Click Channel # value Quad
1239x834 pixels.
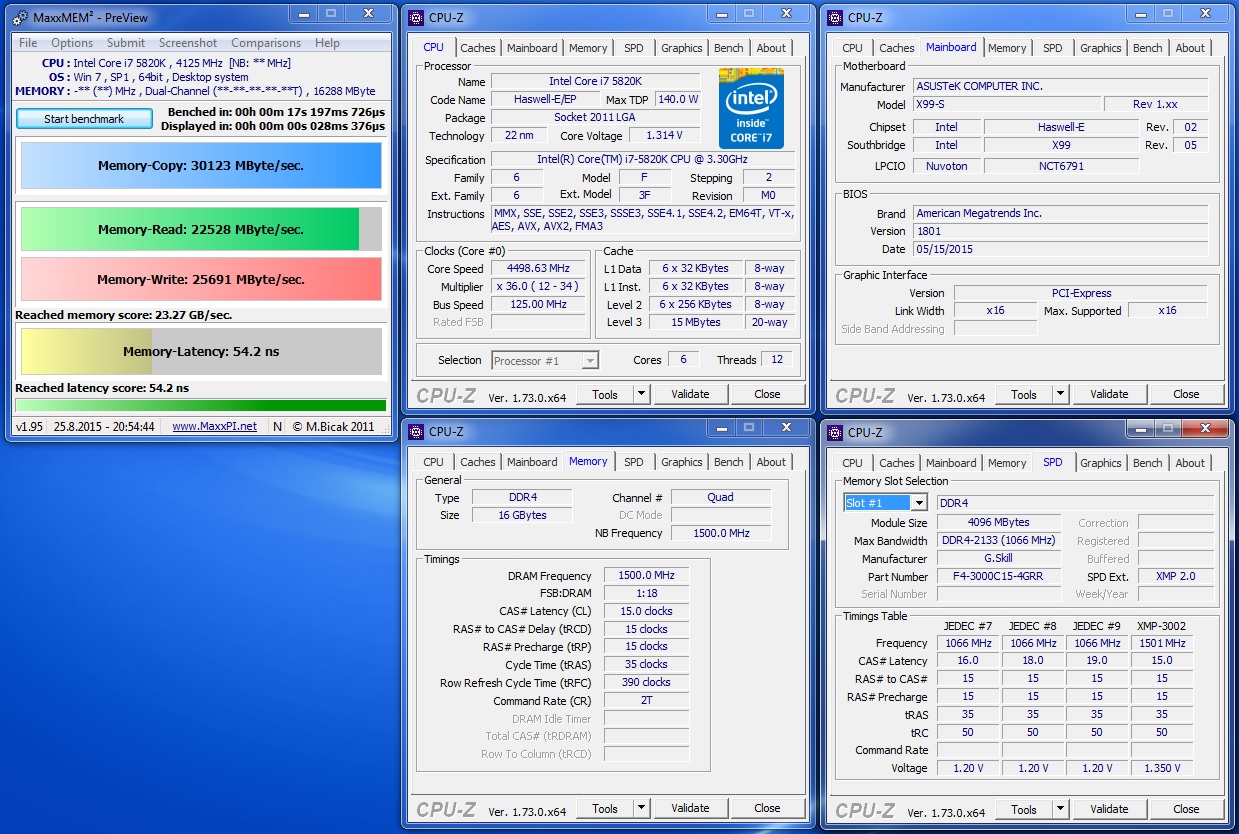click(720, 497)
